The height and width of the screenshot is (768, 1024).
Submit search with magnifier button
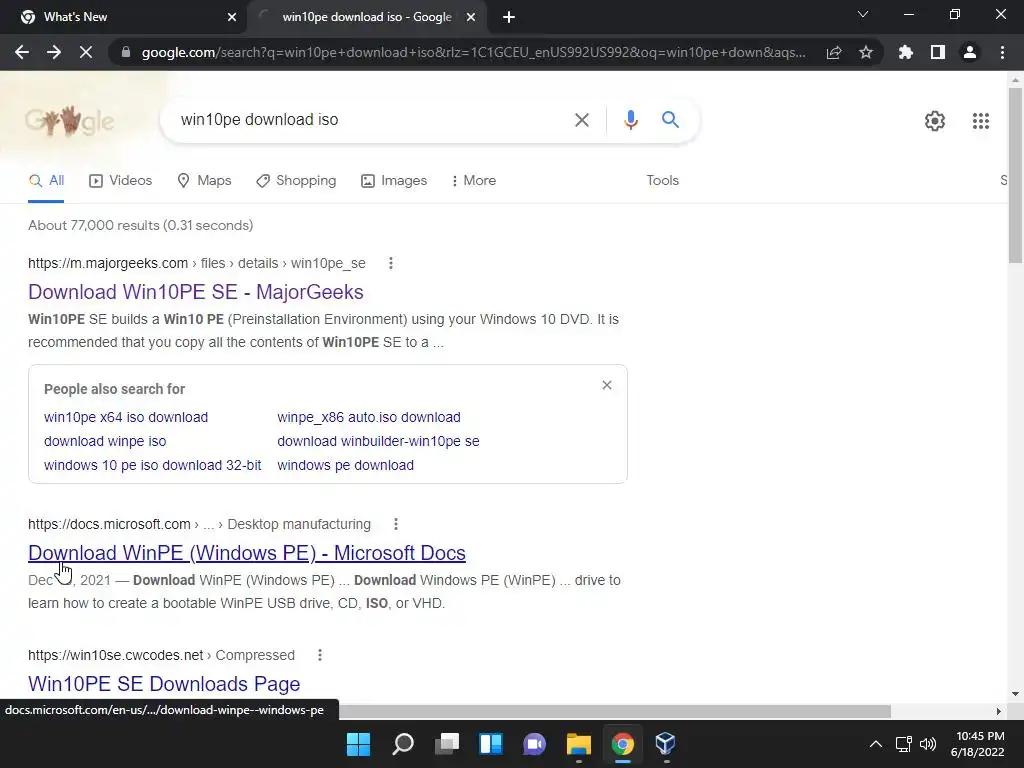coord(670,120)
